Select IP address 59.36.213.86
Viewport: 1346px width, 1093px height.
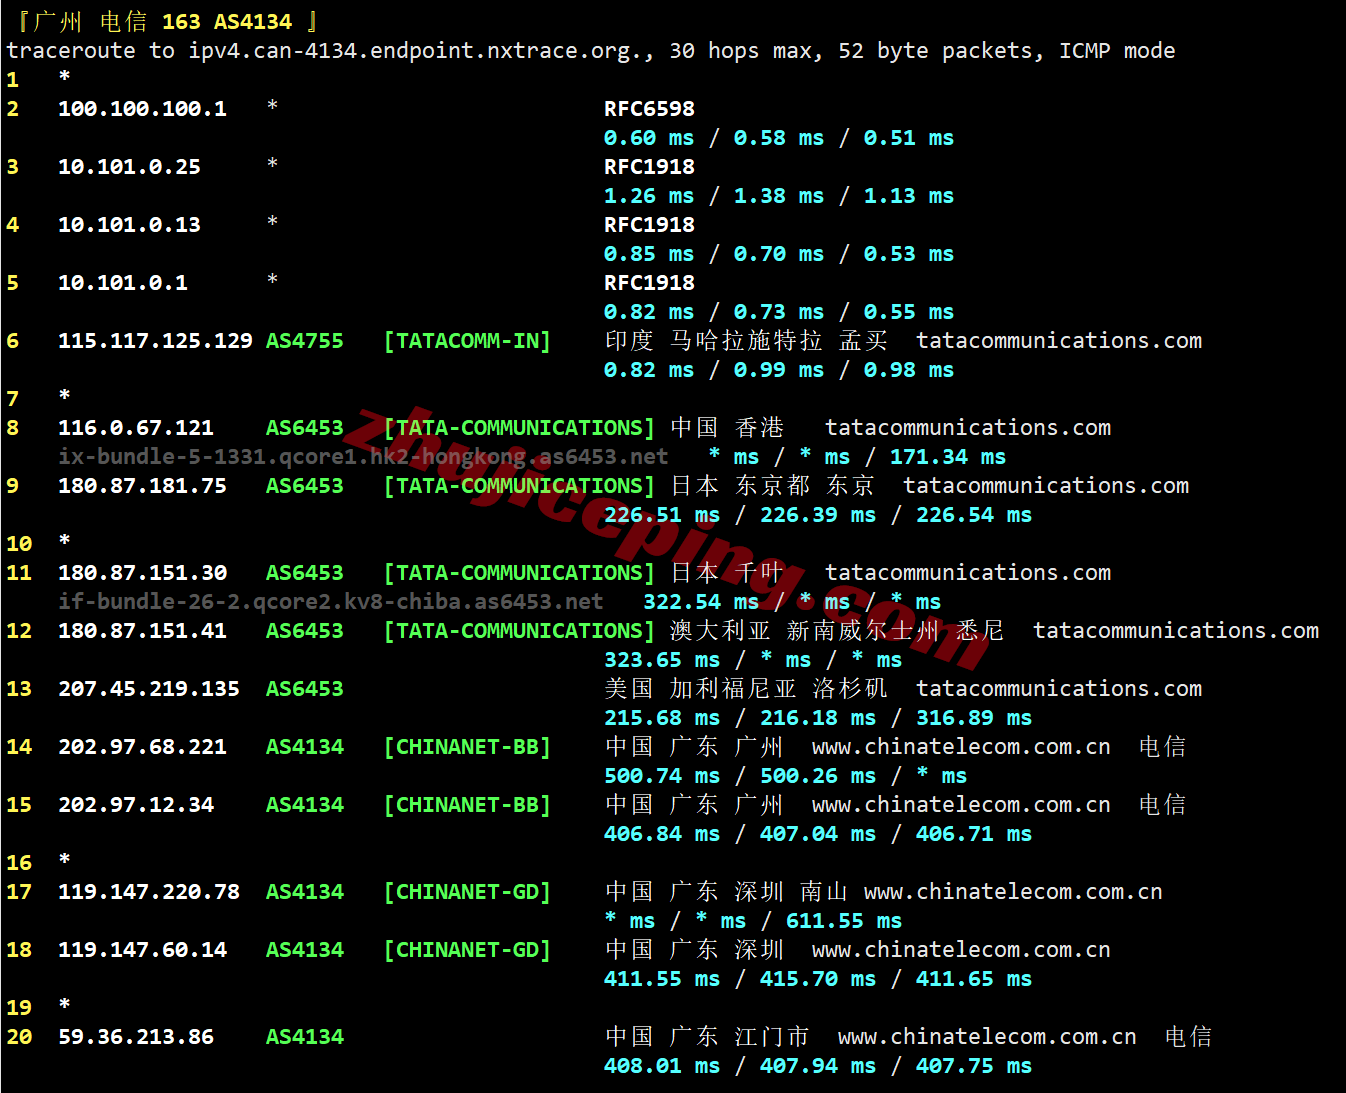point(136,1037)
